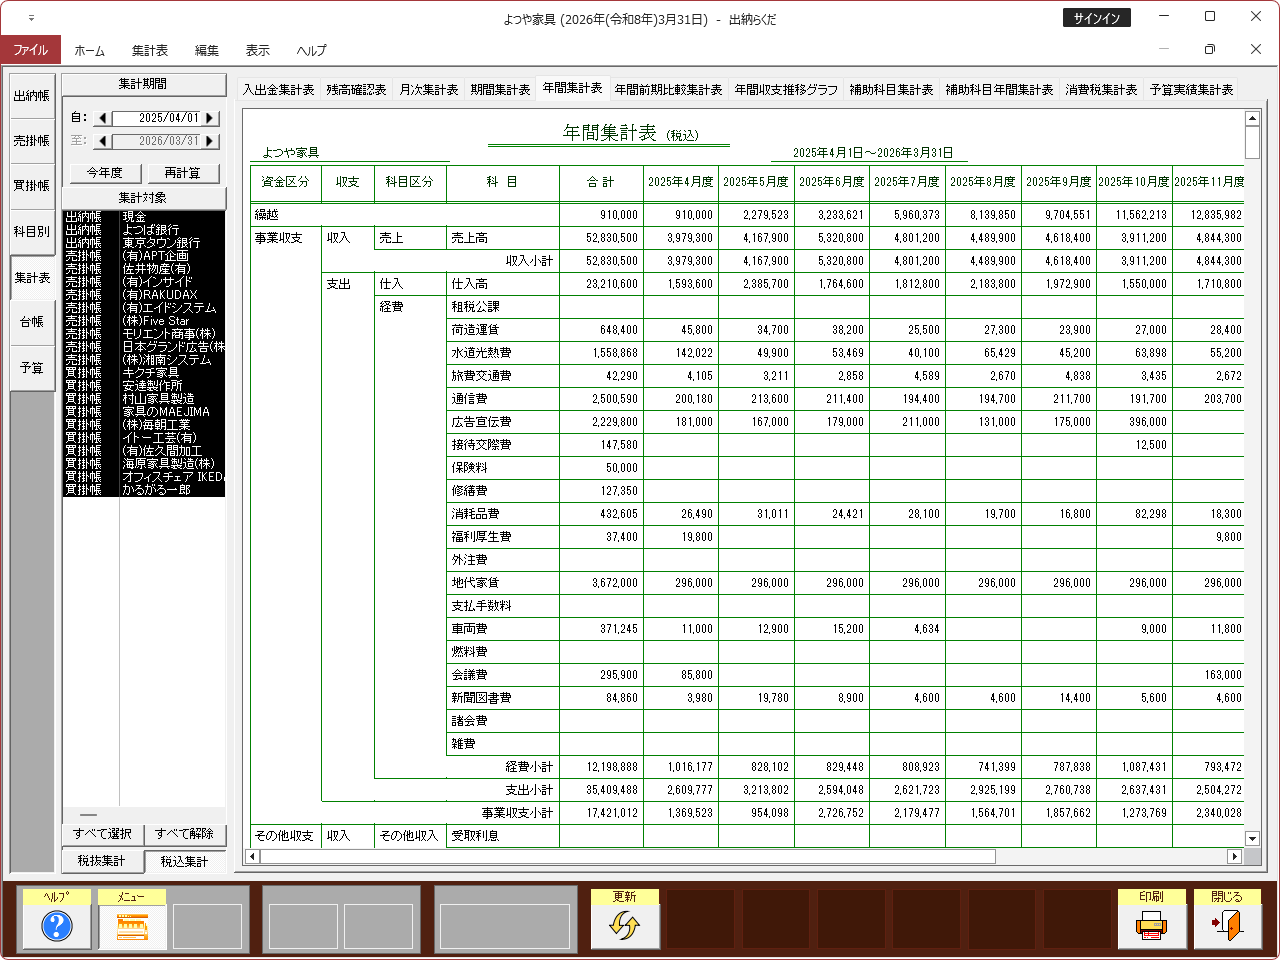Open the 売掛帳 side tab
Image resolution: width=1280 pixels, height=960 pixels.
[32, 141]
